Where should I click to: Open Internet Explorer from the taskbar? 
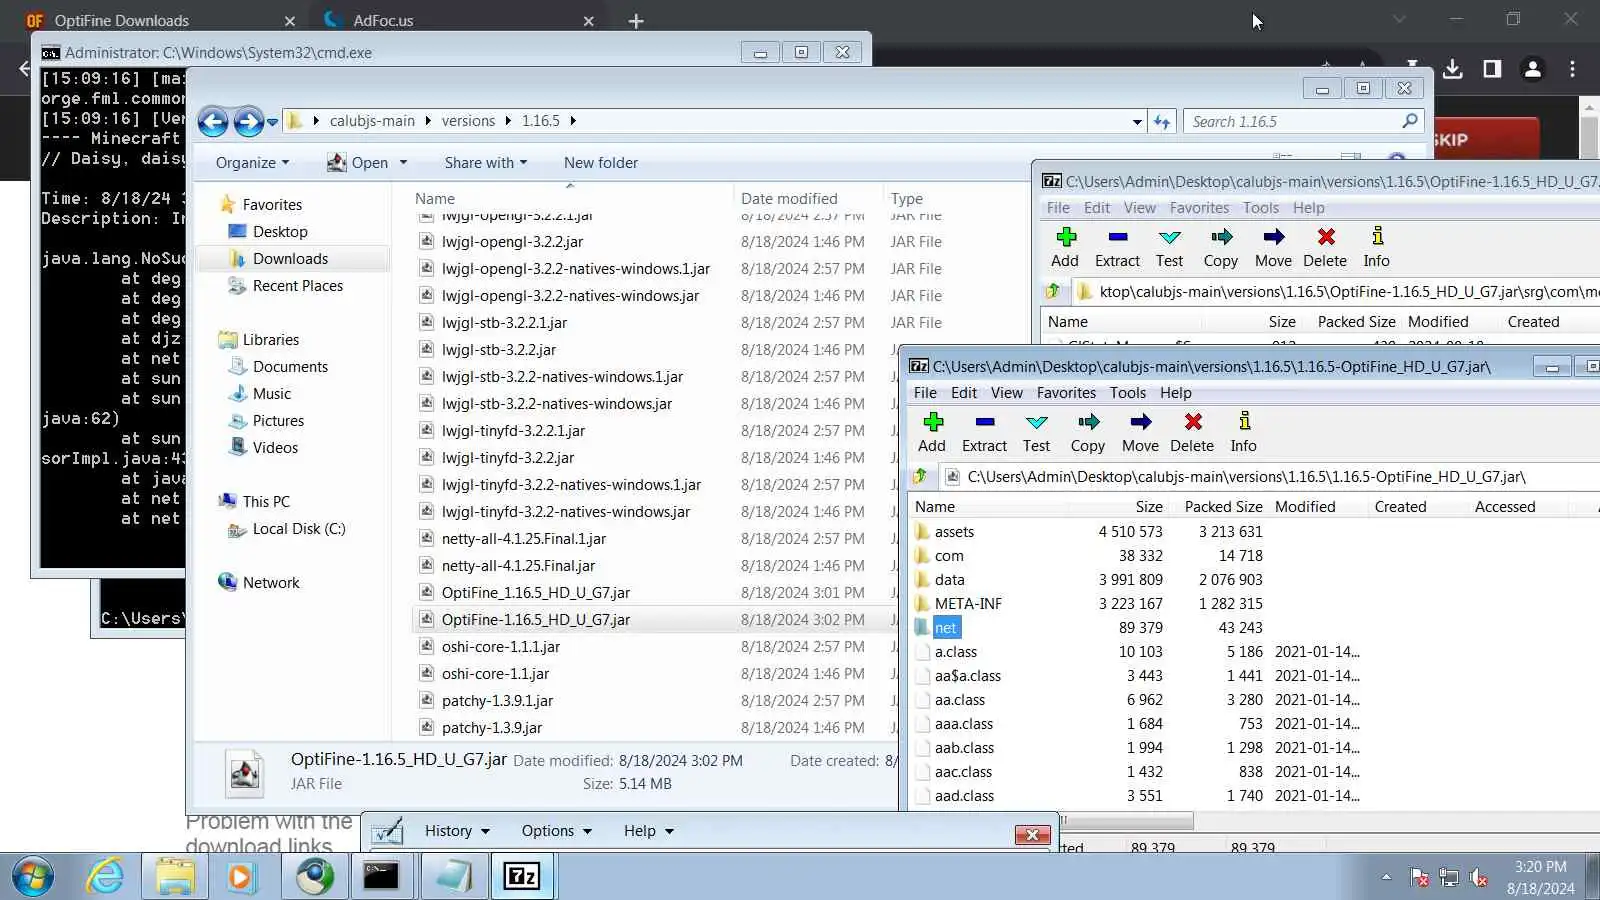pyautogui.click(x=105, y=877)
